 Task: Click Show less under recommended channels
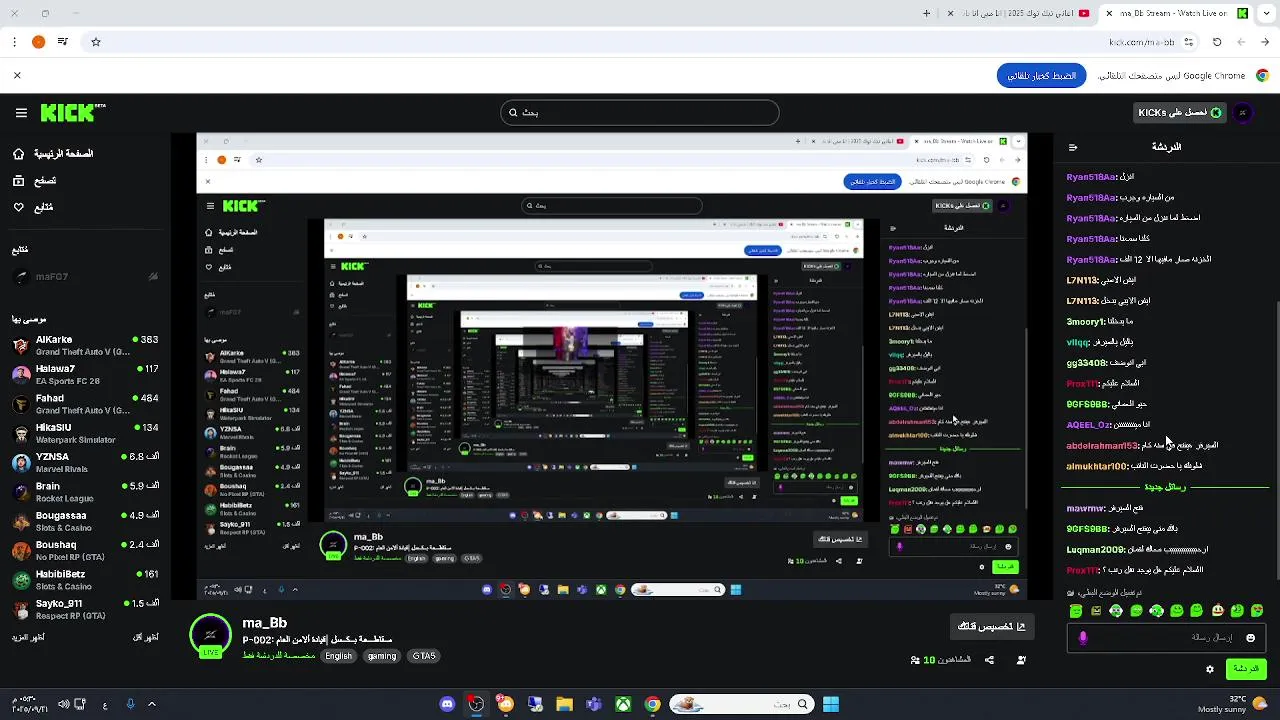[x=146, y=637]
